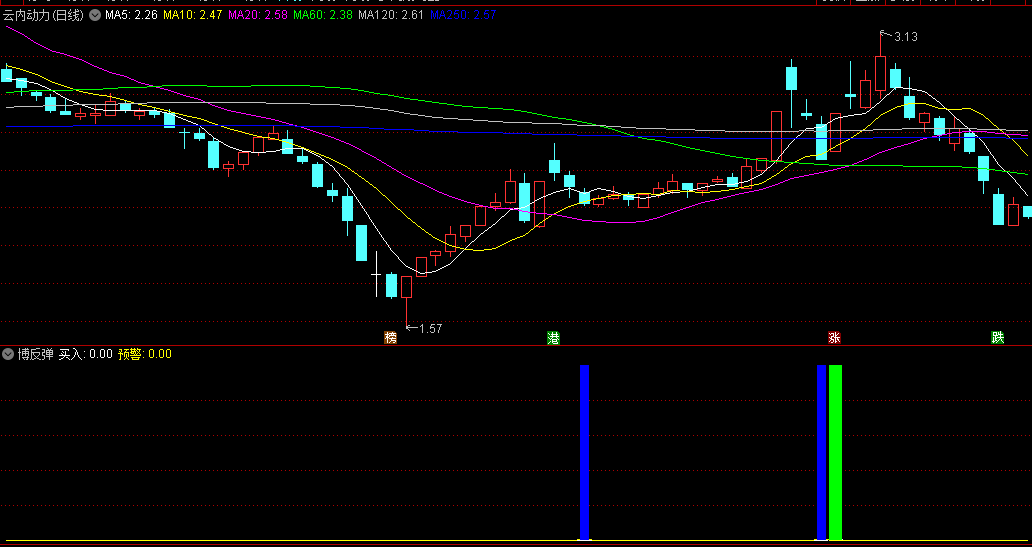This screenshot has height=547, width=1032.
Task: Select the green MA60: 2.38 label
Action: 323,15
